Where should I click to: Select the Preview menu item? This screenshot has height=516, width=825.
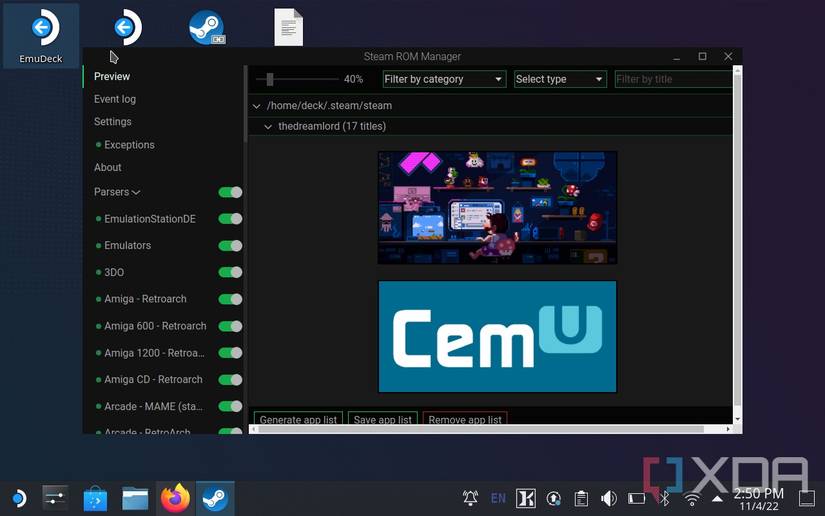click(x=112, y=76)
